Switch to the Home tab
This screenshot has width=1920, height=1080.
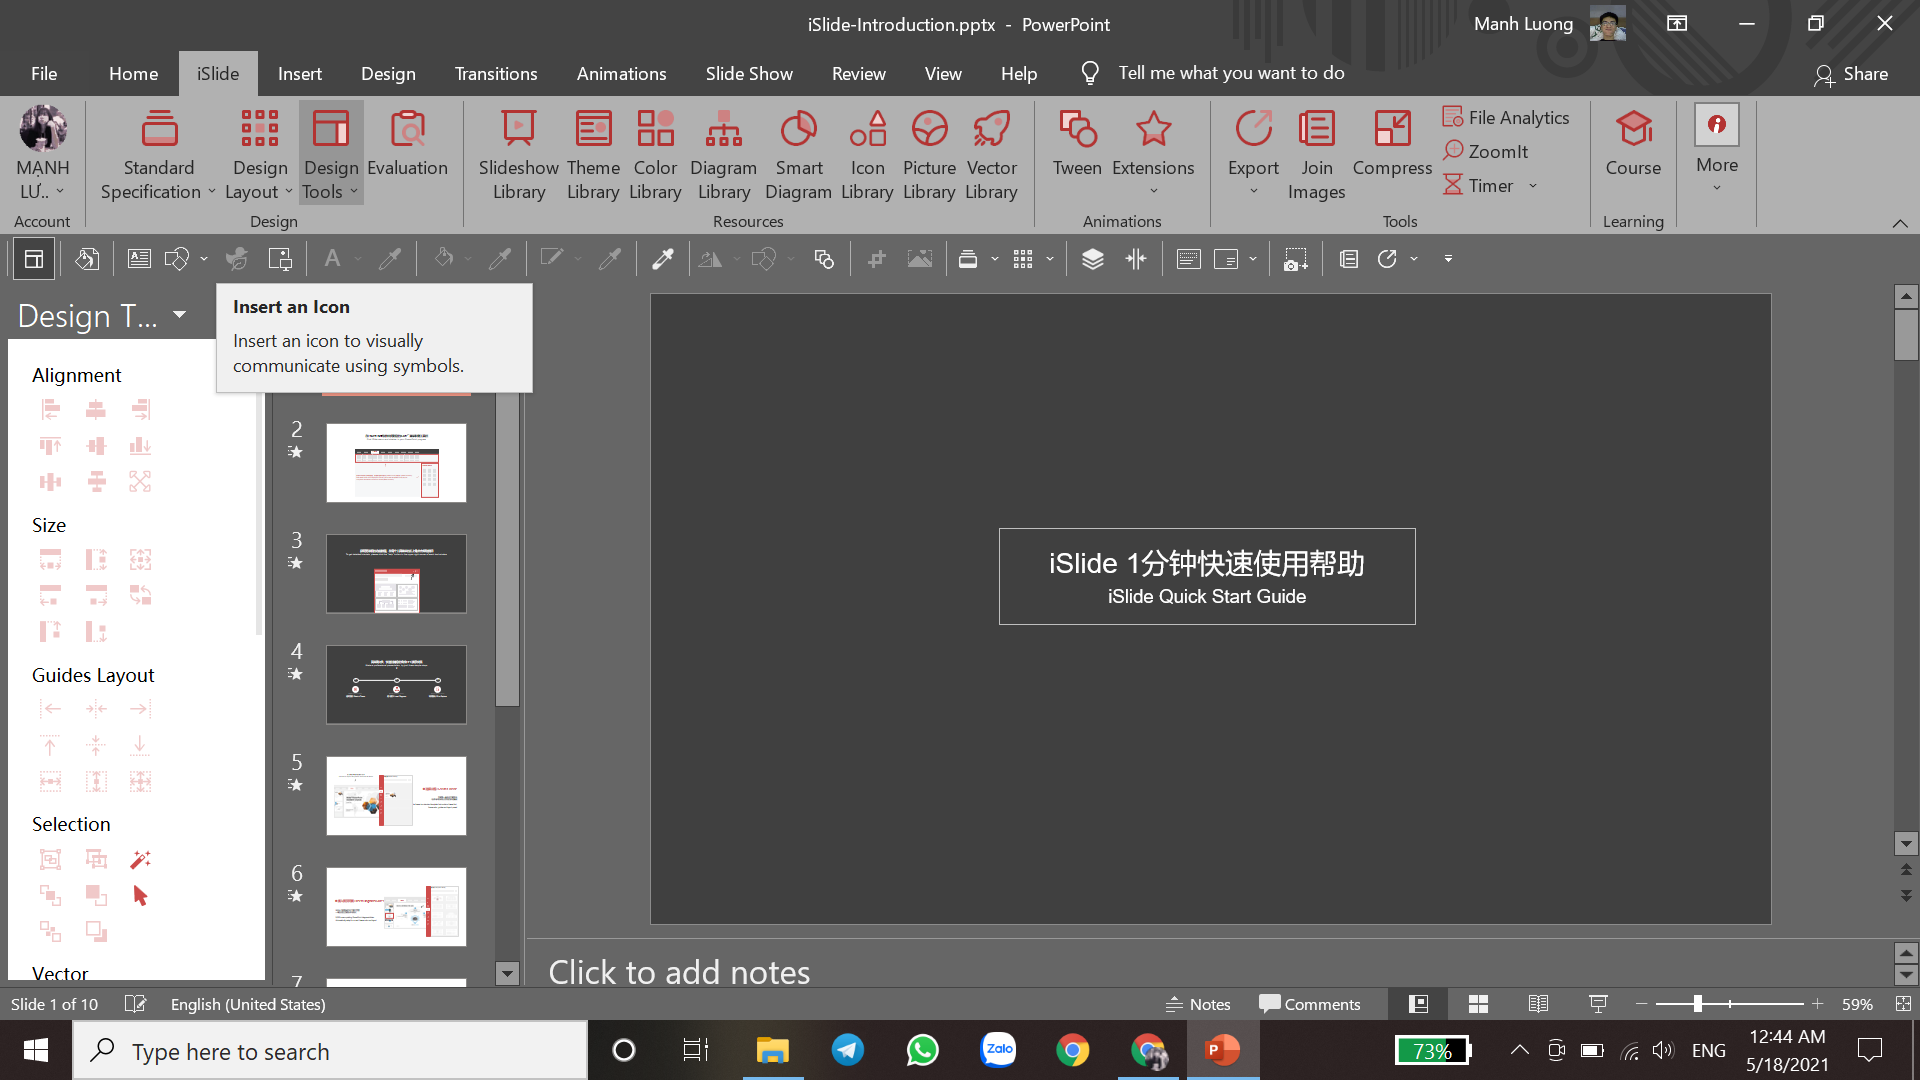(x=133, y=73)
